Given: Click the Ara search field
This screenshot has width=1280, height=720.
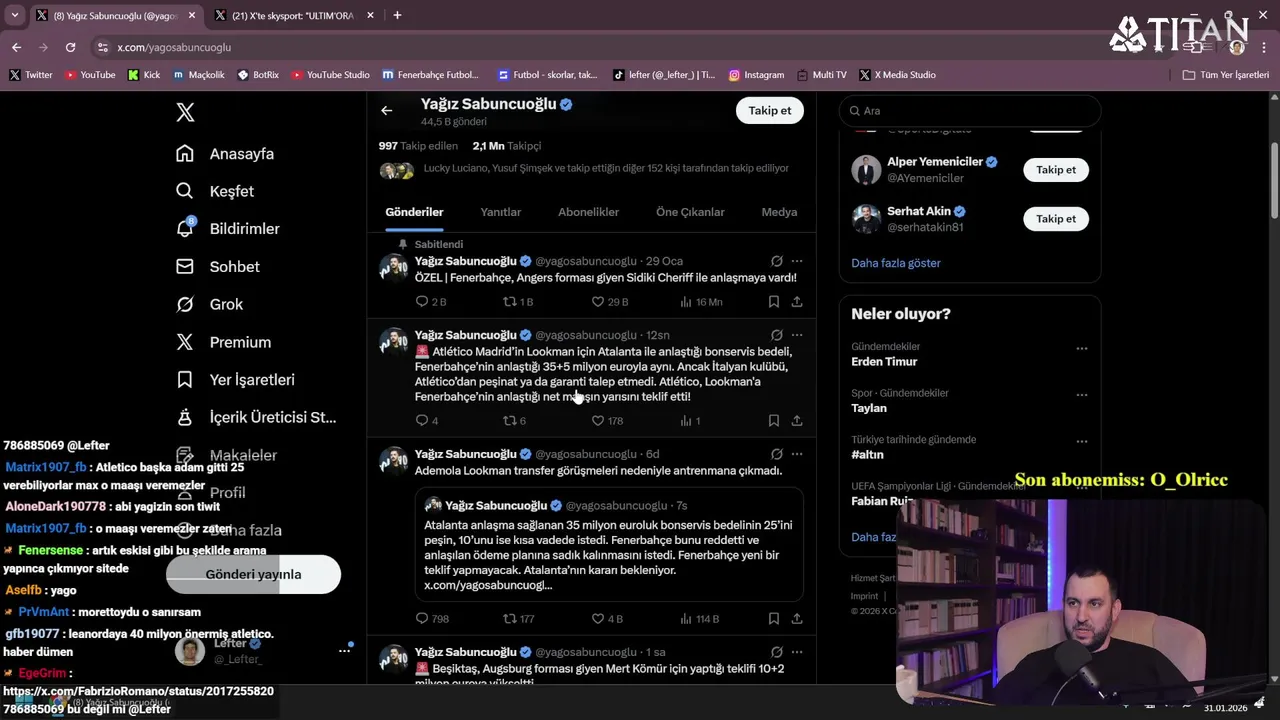Looking at the screenshot, I should [x=969, y=111].
